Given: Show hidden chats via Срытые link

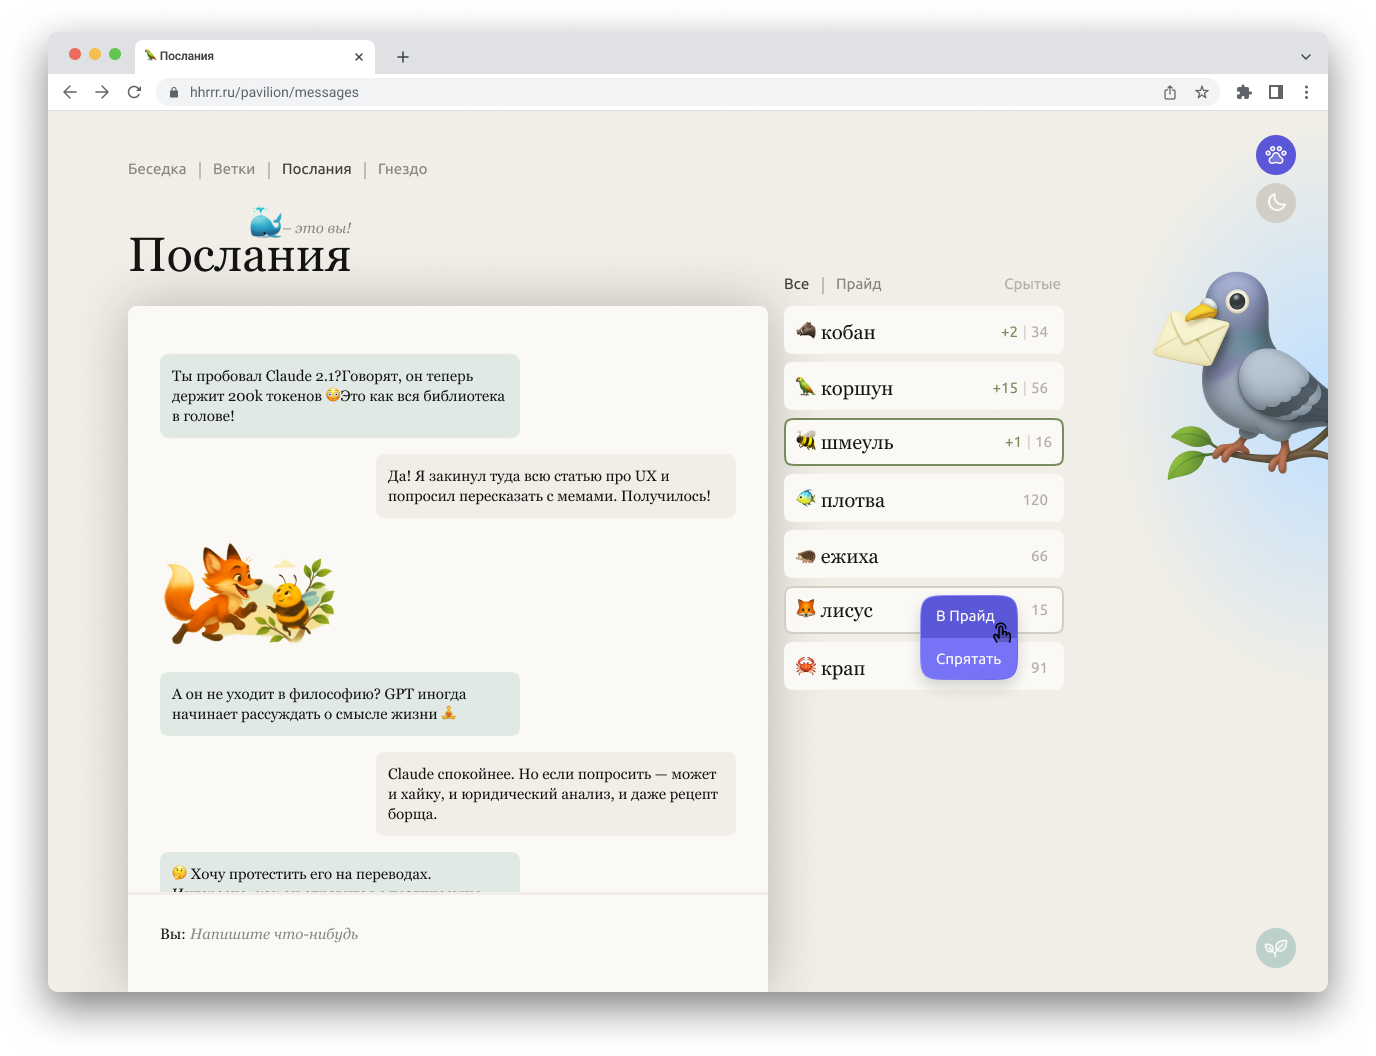Looking at the screenshot, I should 1031,284.
